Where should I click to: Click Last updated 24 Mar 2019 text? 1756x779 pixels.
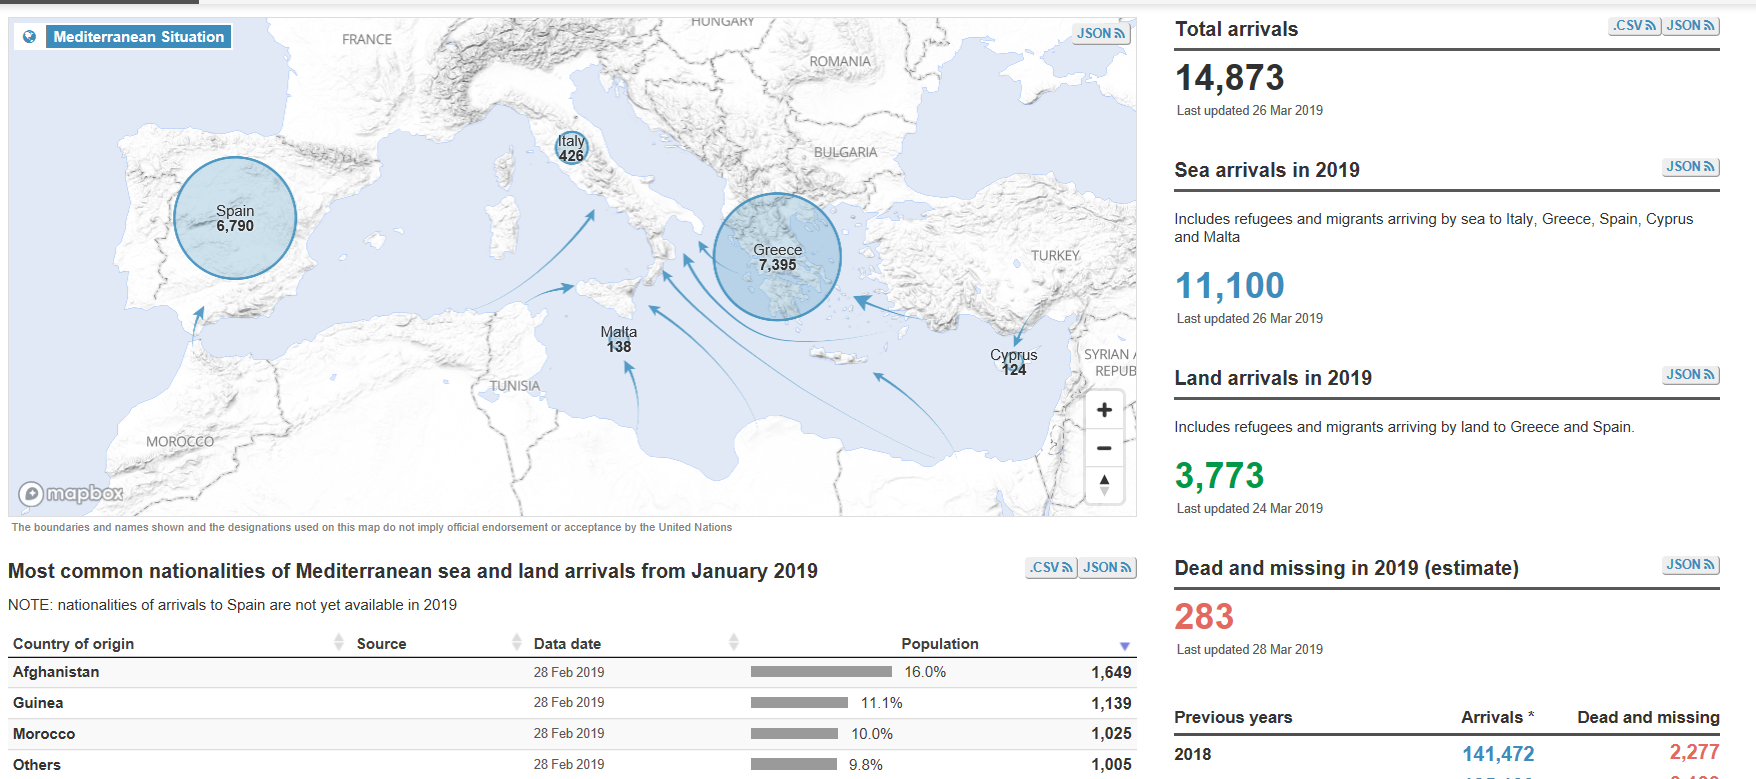[1250, 508]
